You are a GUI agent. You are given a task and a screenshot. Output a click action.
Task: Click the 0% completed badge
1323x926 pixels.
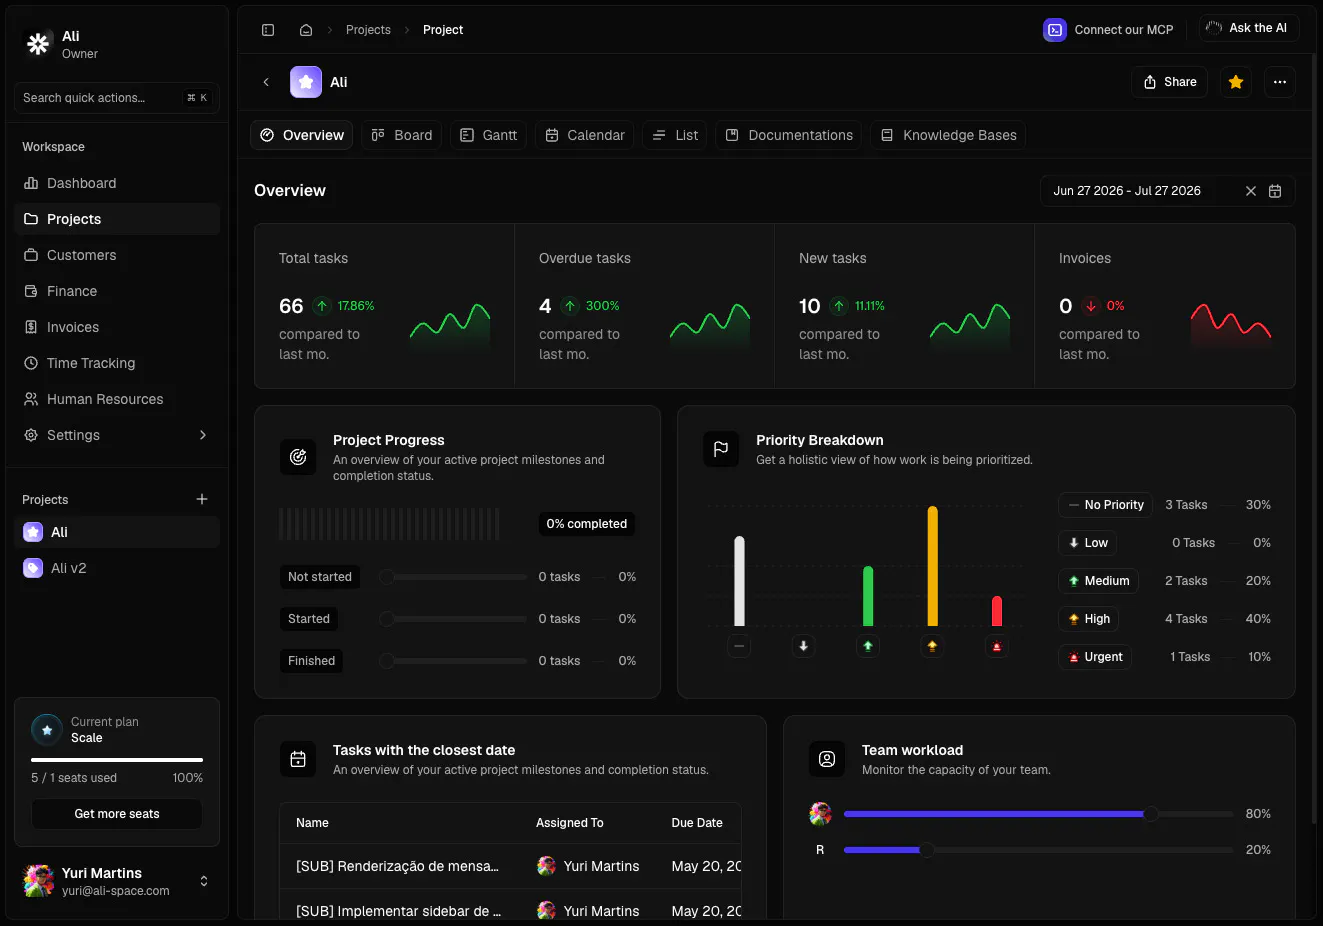[x=587, y=524]
